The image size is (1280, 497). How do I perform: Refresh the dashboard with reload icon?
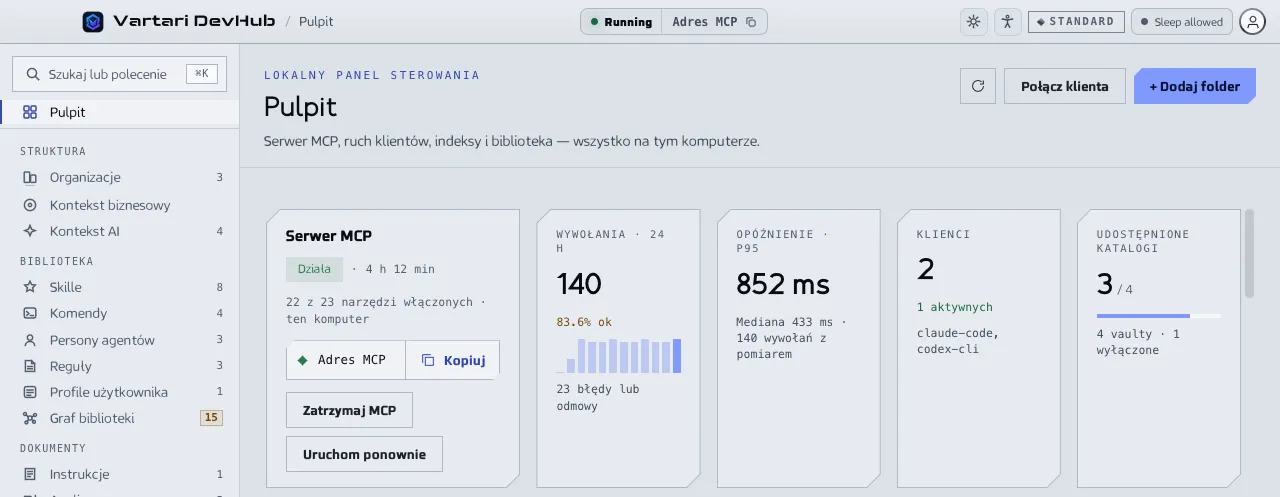tap(978, 86)
